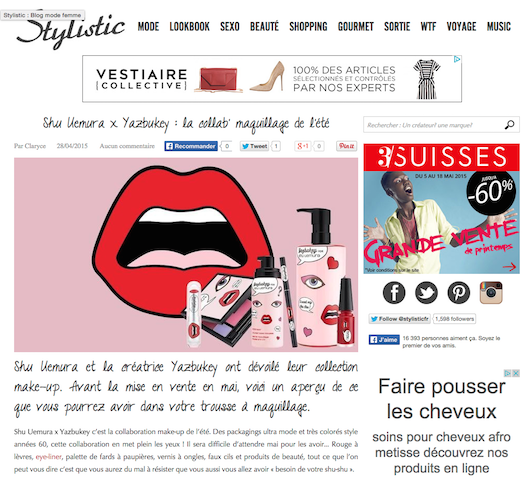The width and height of the screenshot is (524, 480).
Task: Click the Tweet share button
Action: coord(254,146)
